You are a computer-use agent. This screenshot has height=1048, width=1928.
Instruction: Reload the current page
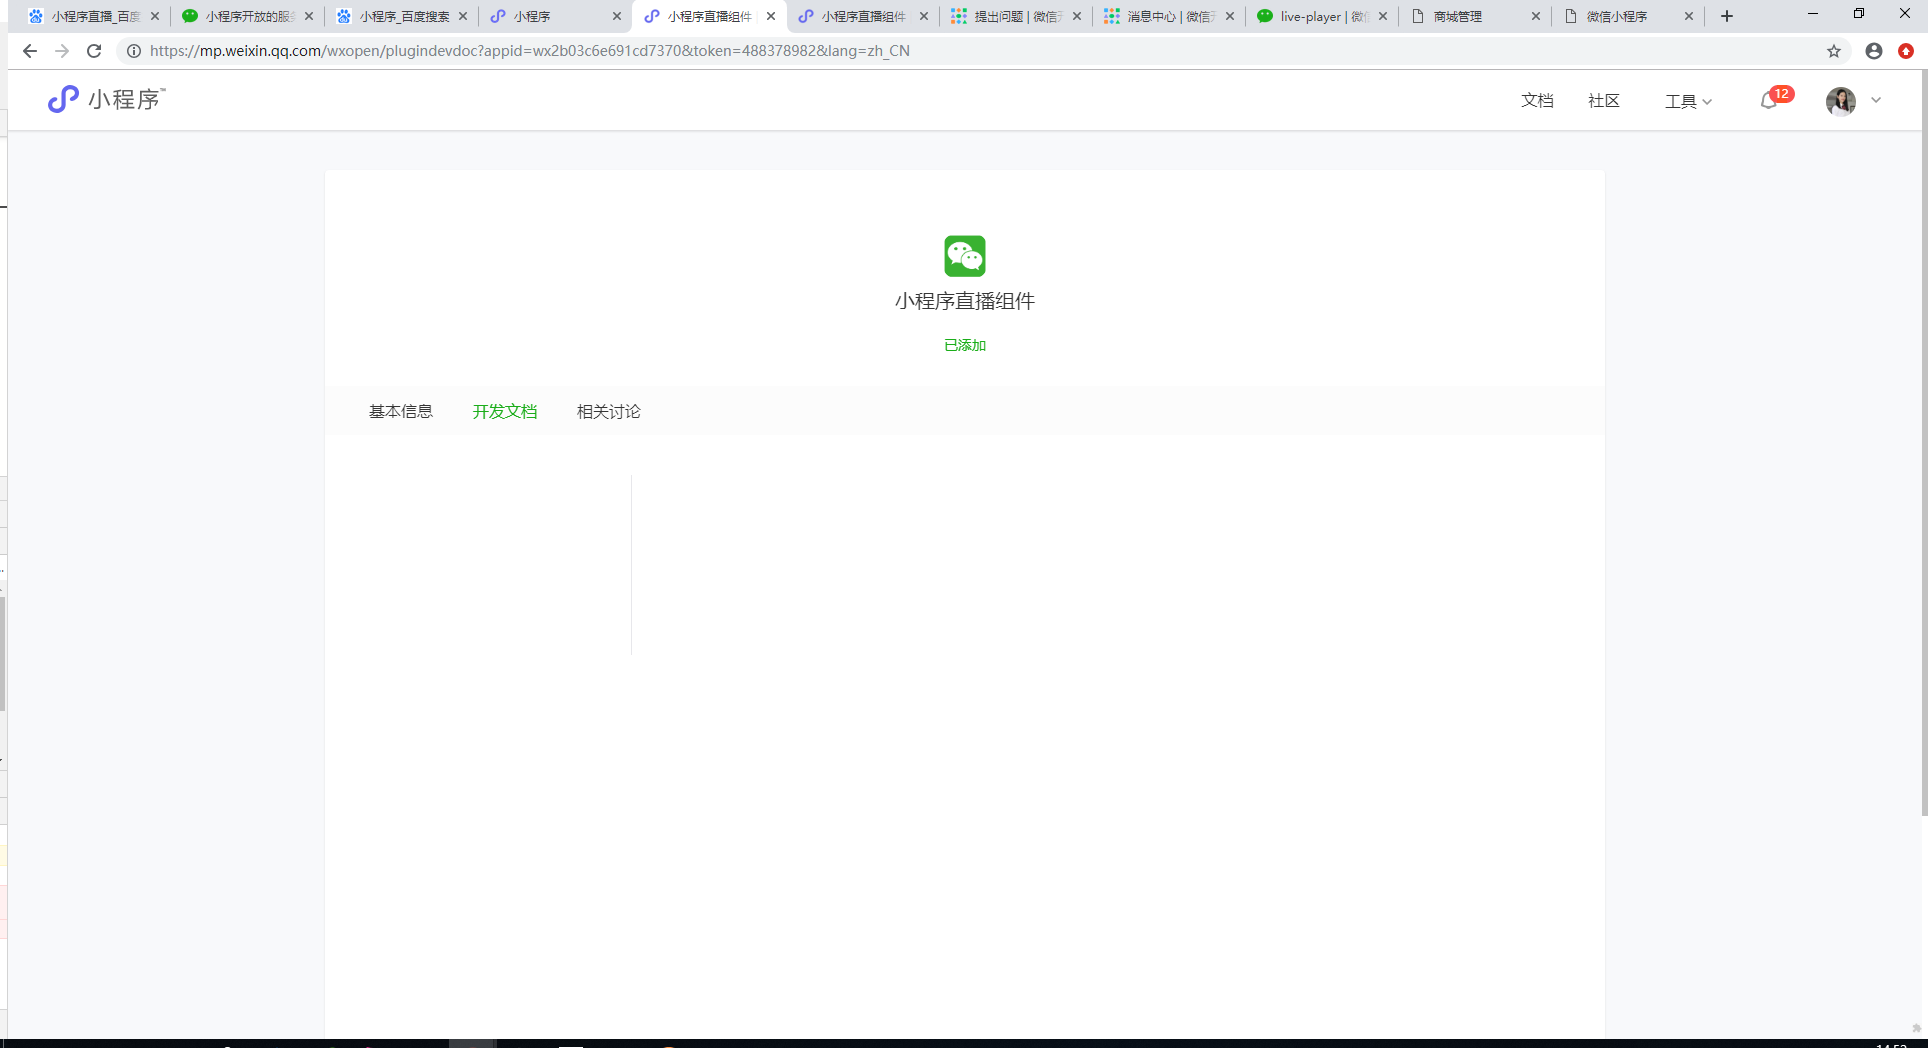tap(94, 51)
